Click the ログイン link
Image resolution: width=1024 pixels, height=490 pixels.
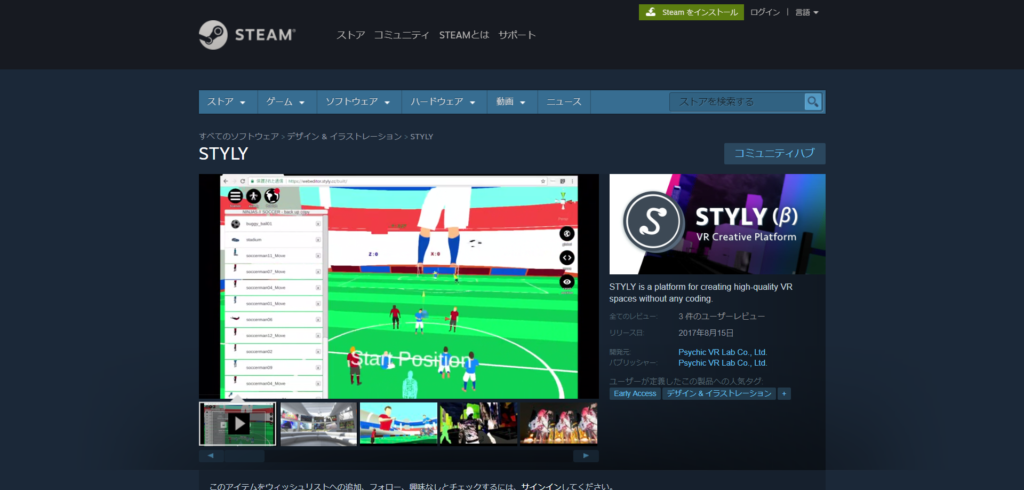[765, 12]
